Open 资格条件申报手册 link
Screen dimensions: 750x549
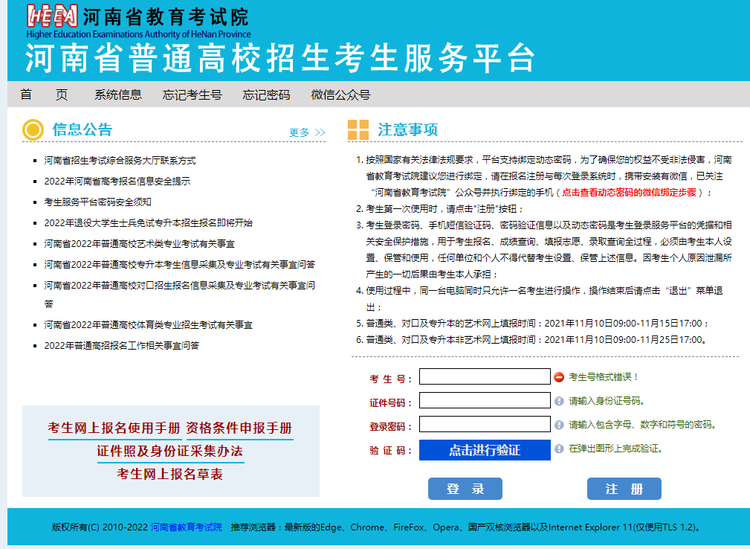[239, 428]
